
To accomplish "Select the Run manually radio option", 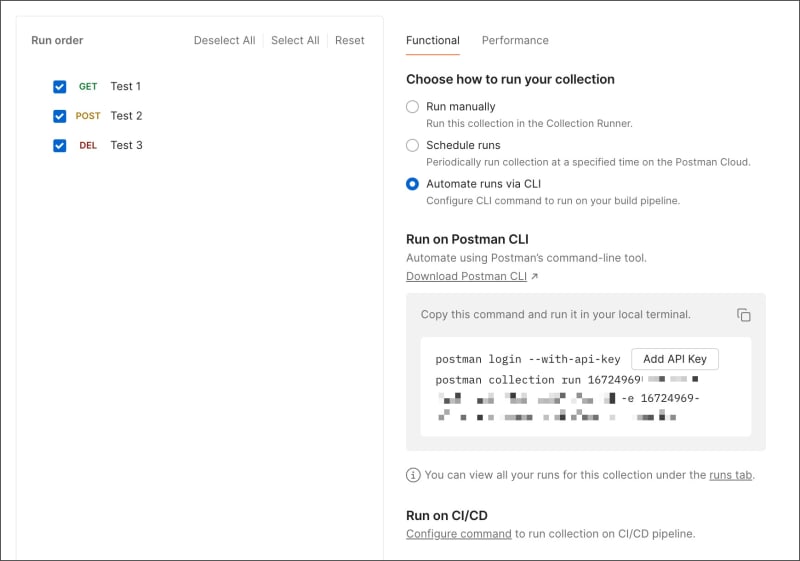I will (412, 107).
